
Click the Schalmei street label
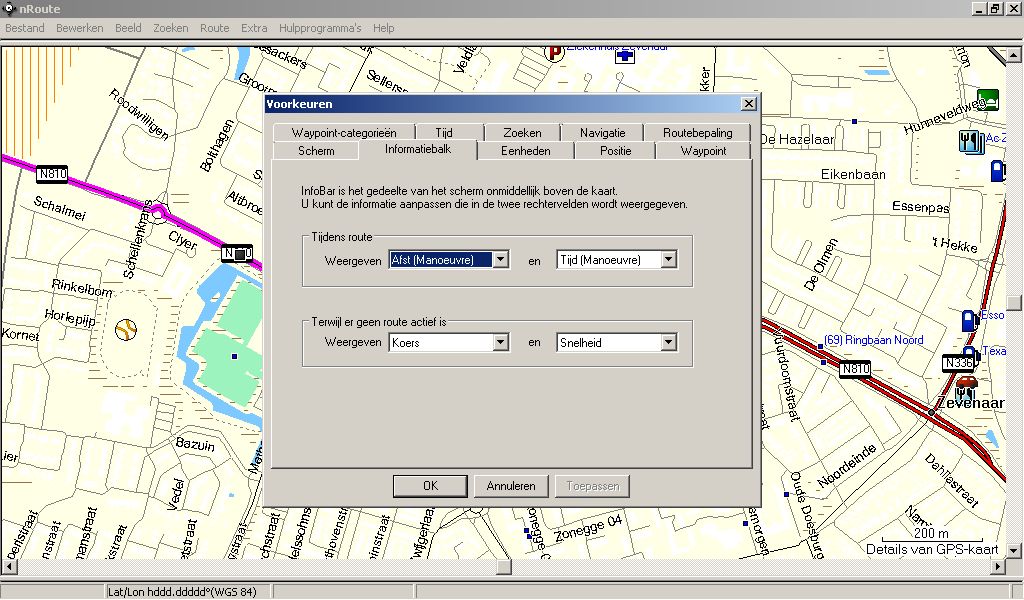click(59, 208)
